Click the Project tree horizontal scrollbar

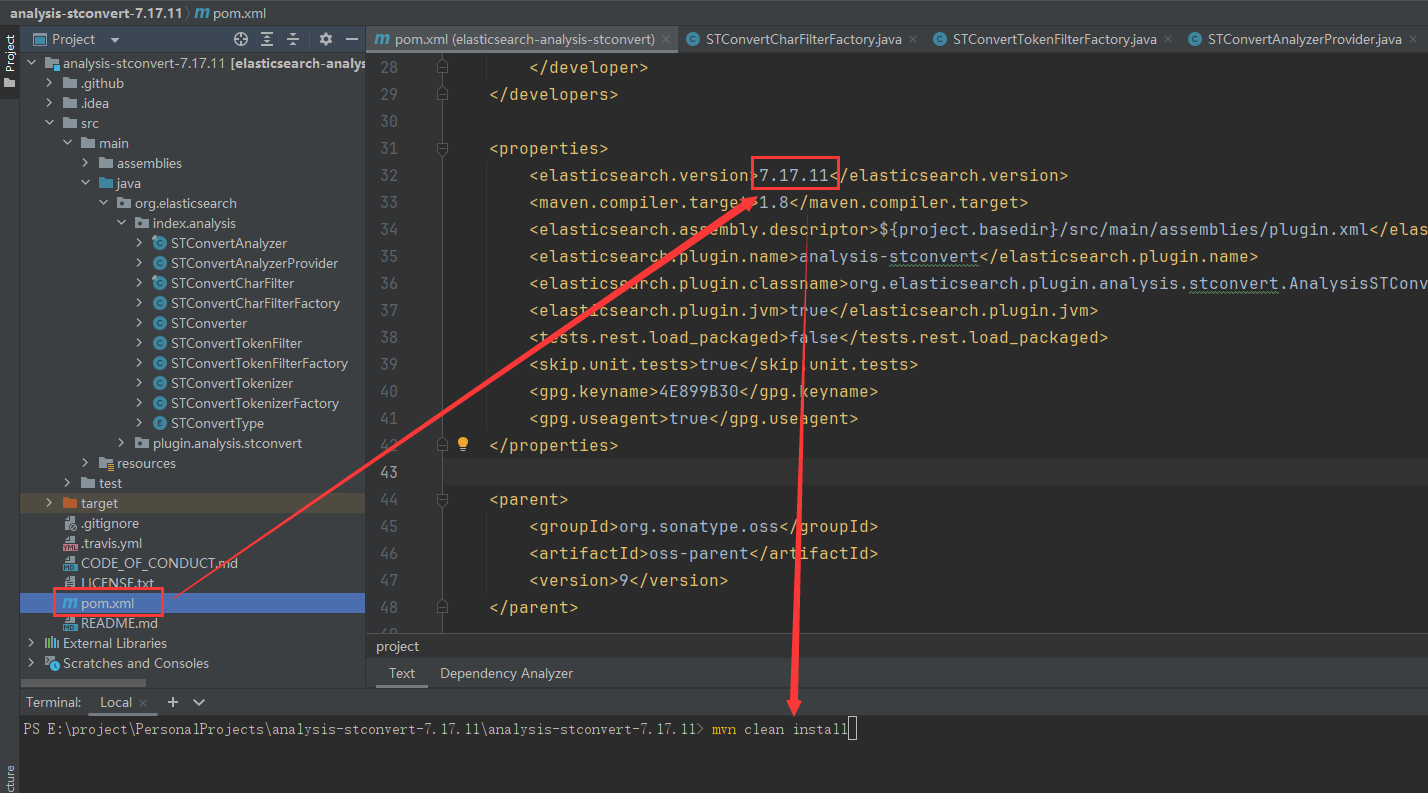[82, 683]
